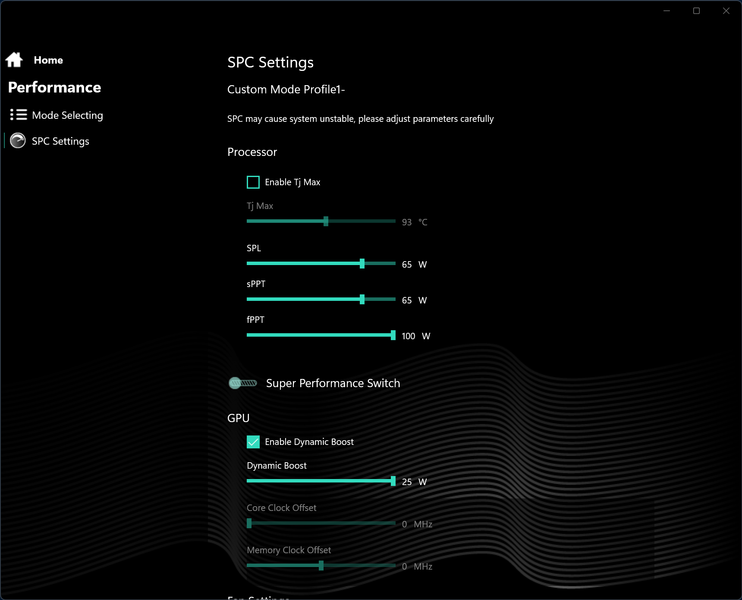Click the SPC unstable warning text

point(360,119)
